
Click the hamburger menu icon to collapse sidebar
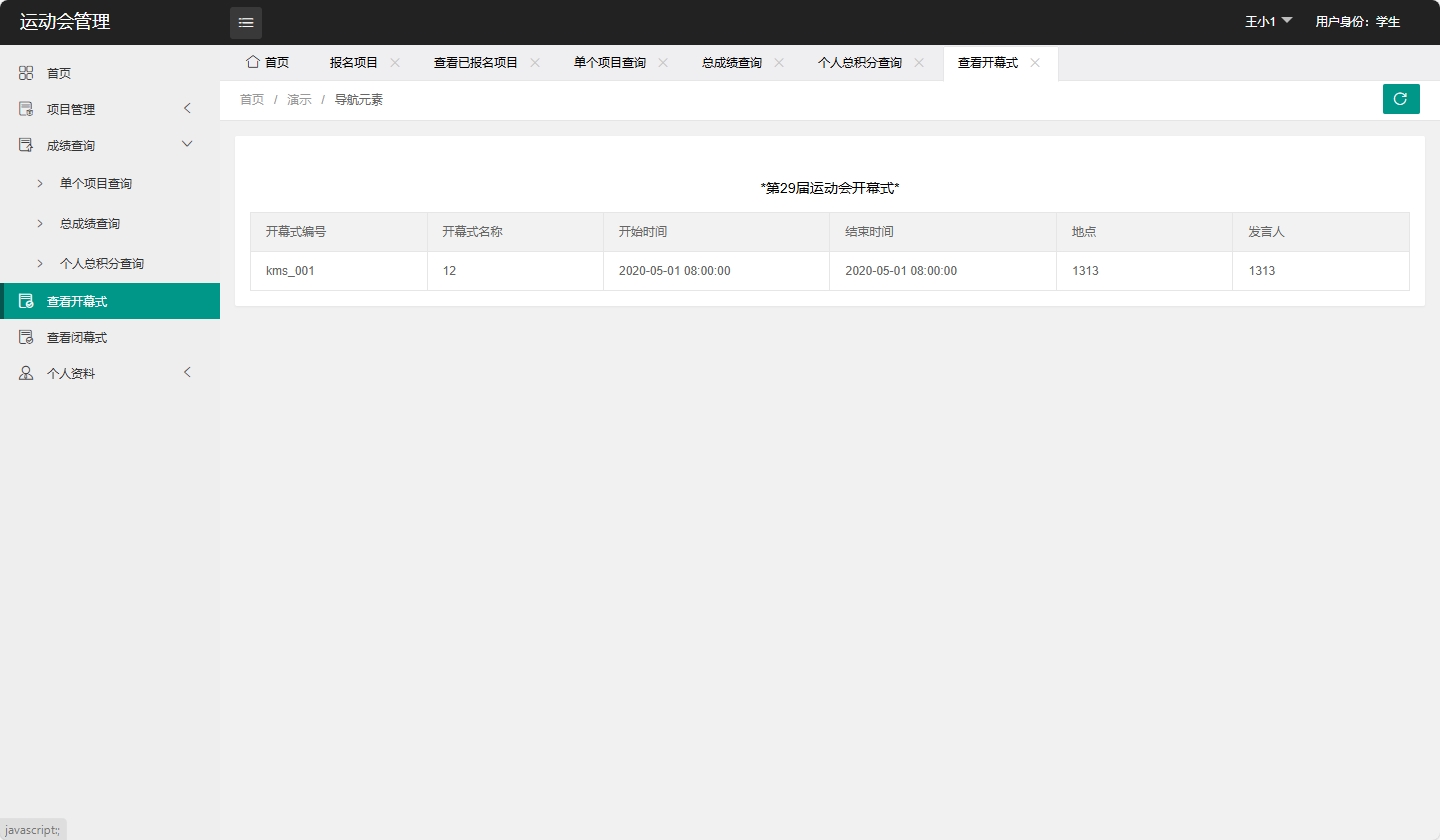(x=245, y=22)
